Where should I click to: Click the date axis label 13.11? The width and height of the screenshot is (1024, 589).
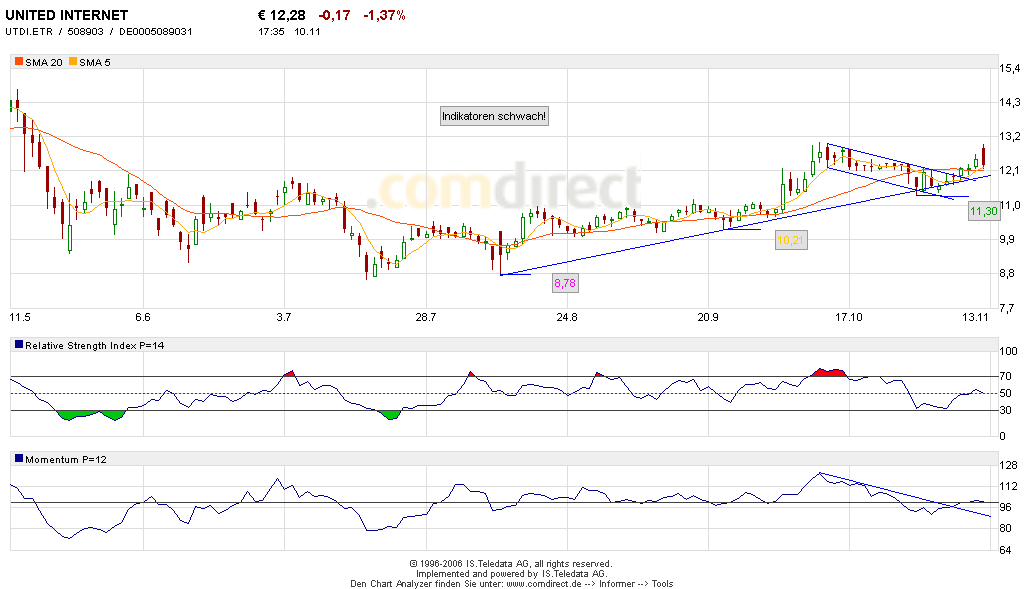(975, 317)
